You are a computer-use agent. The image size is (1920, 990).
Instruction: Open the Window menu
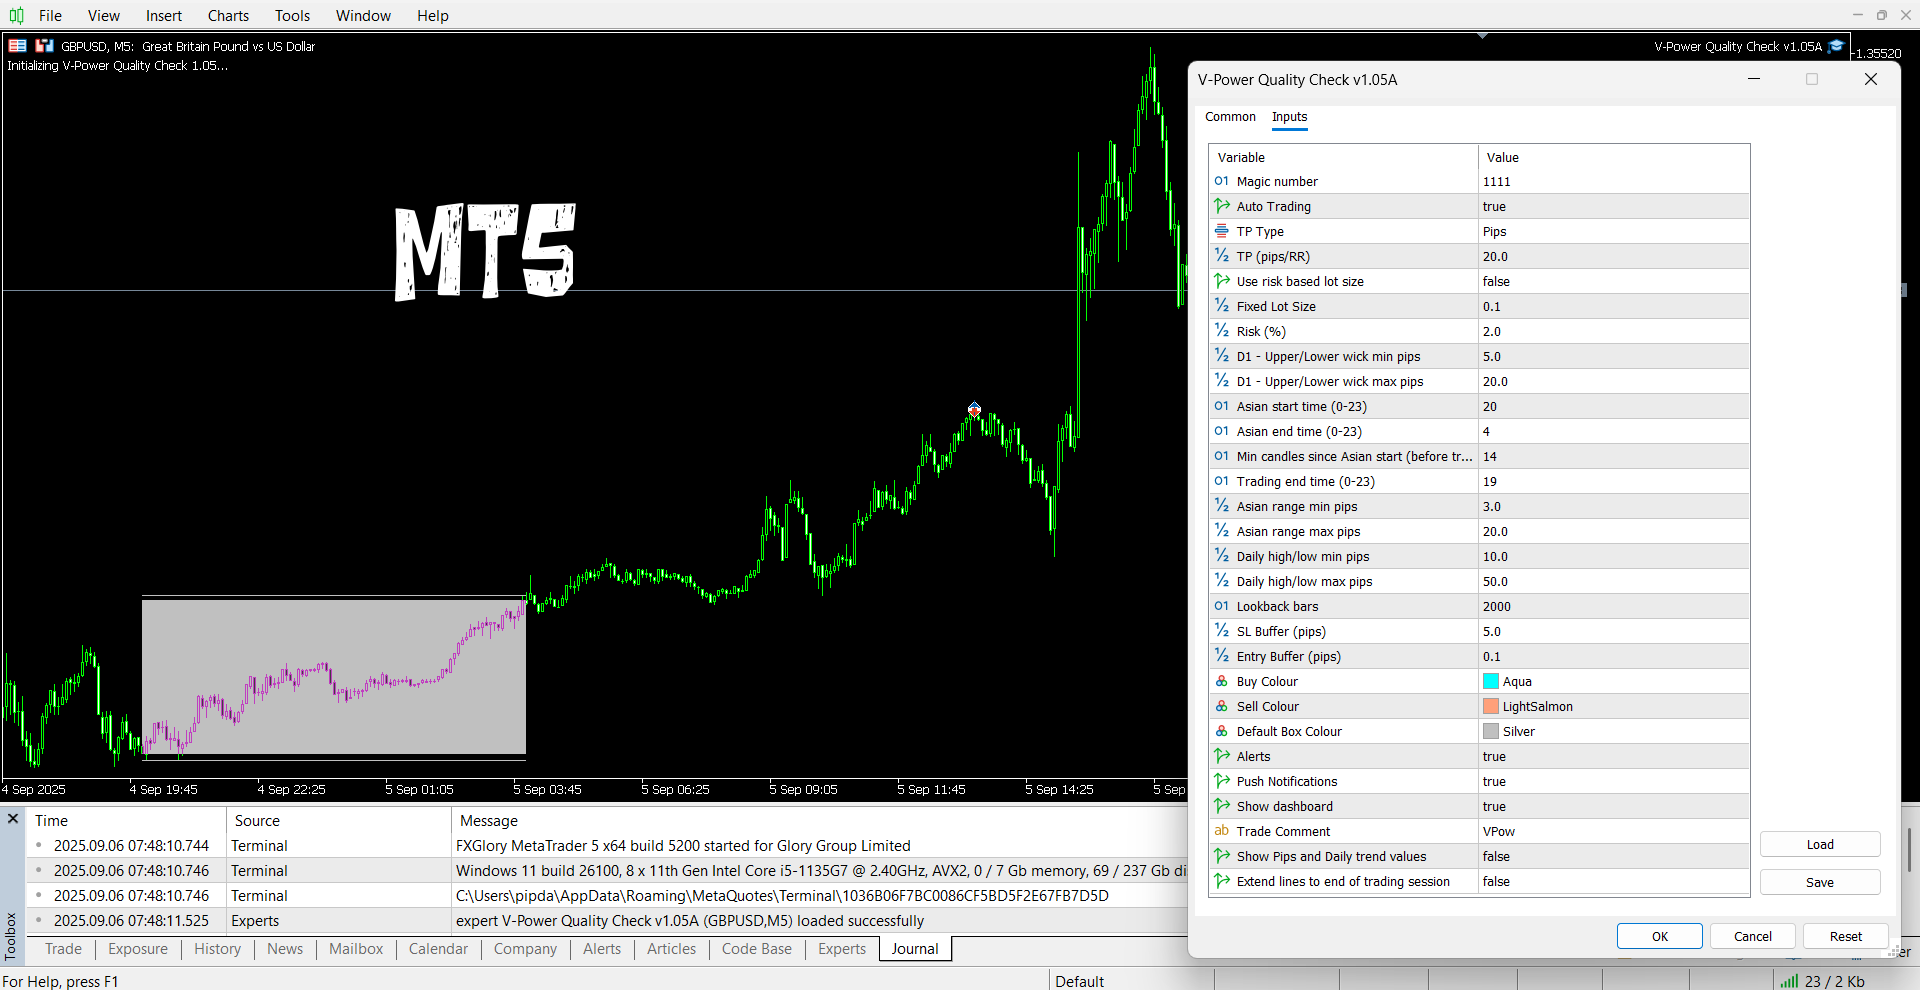click(363, 15)
